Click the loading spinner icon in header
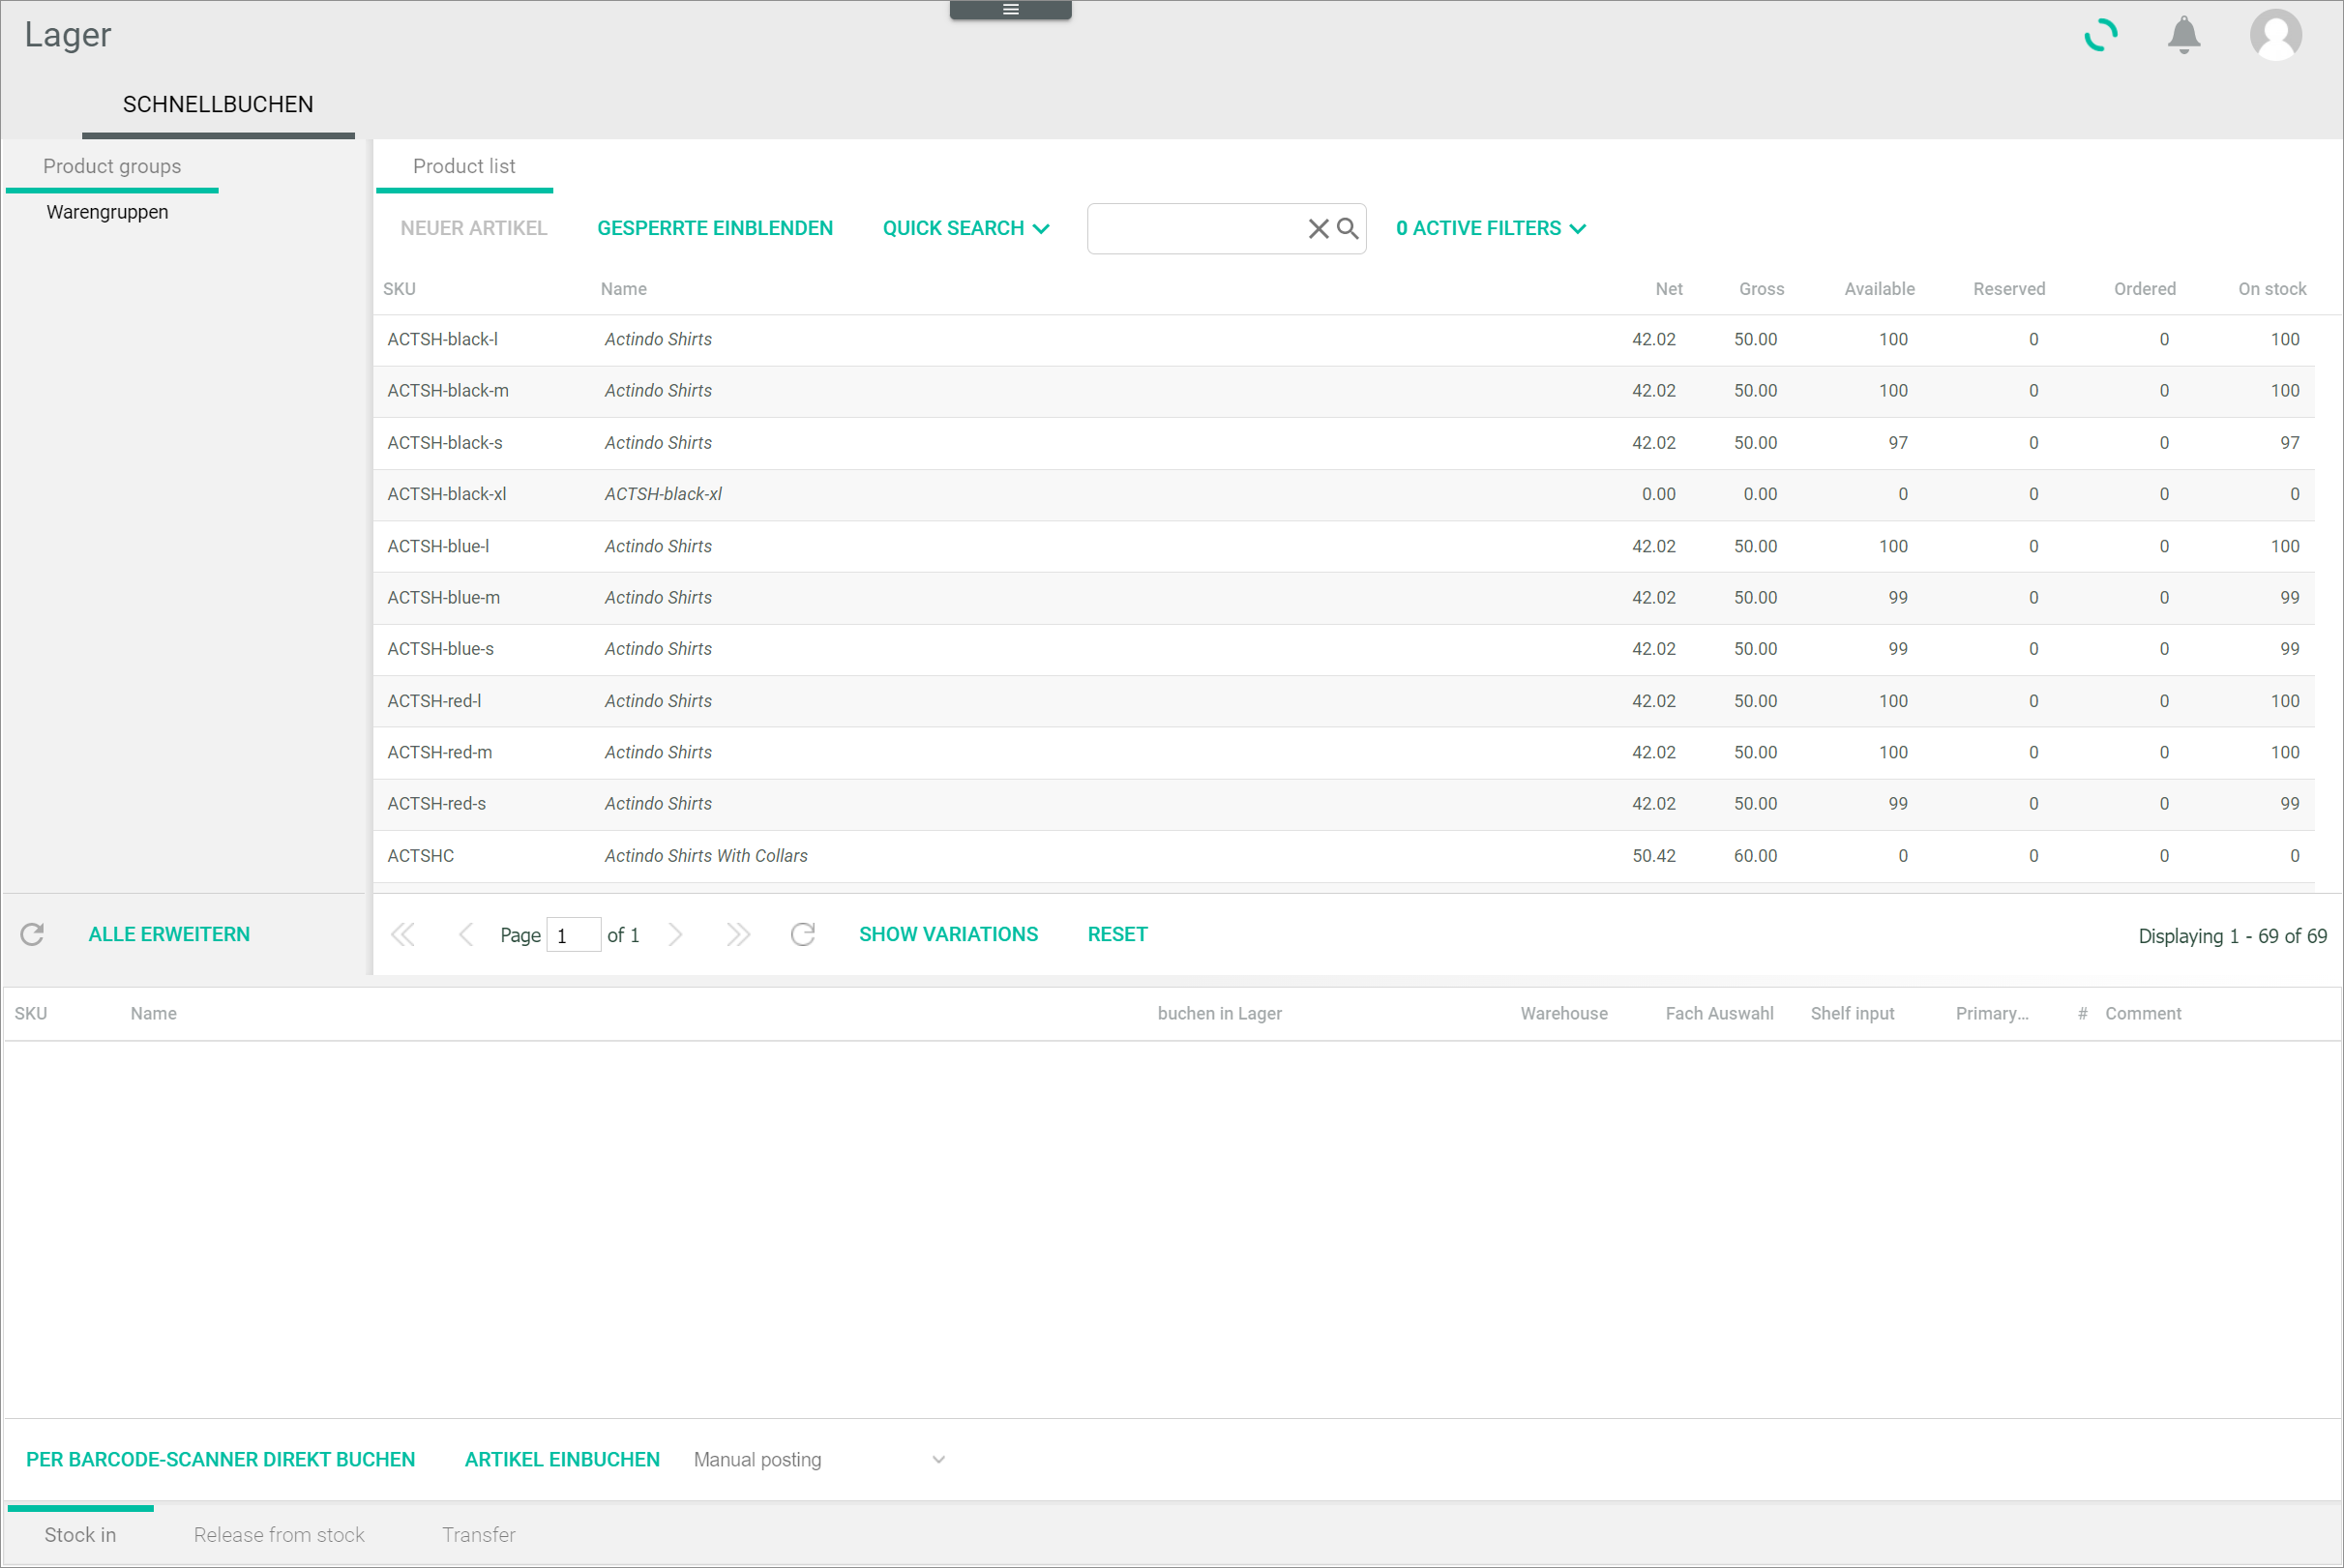Screen dimensions: 2344x1568 tap(2100, 35)
